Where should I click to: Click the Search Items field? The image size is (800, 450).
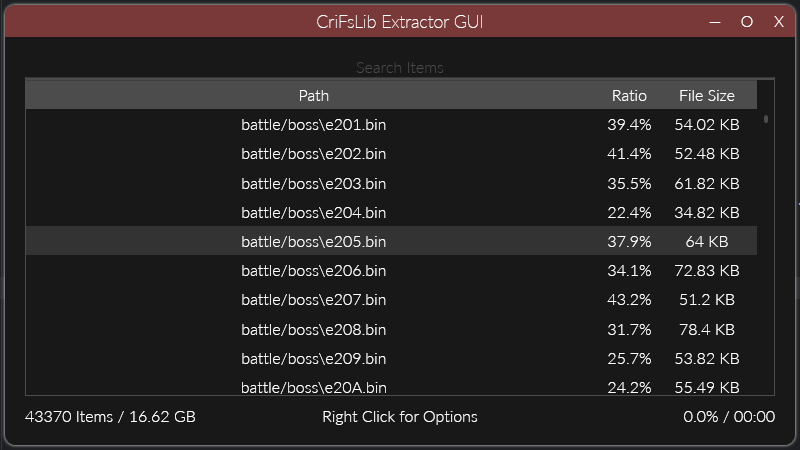coord(400,68)
